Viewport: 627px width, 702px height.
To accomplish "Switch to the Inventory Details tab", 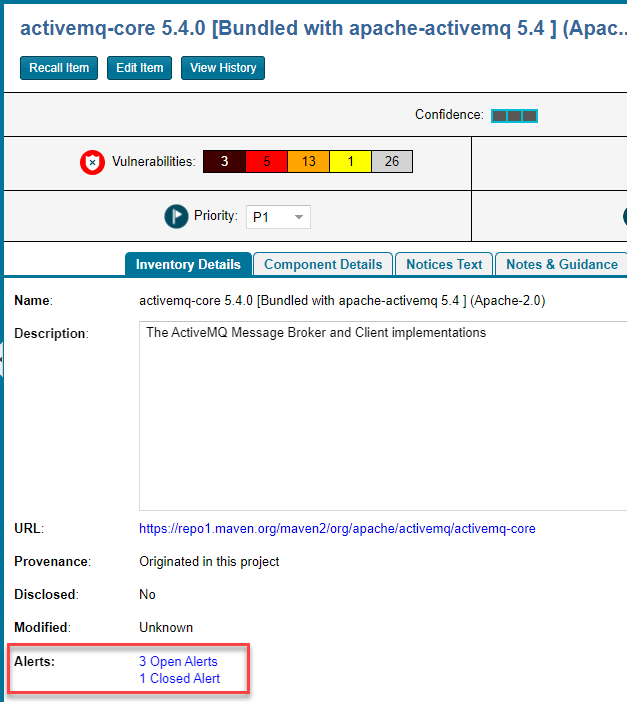I will (188, 265).
